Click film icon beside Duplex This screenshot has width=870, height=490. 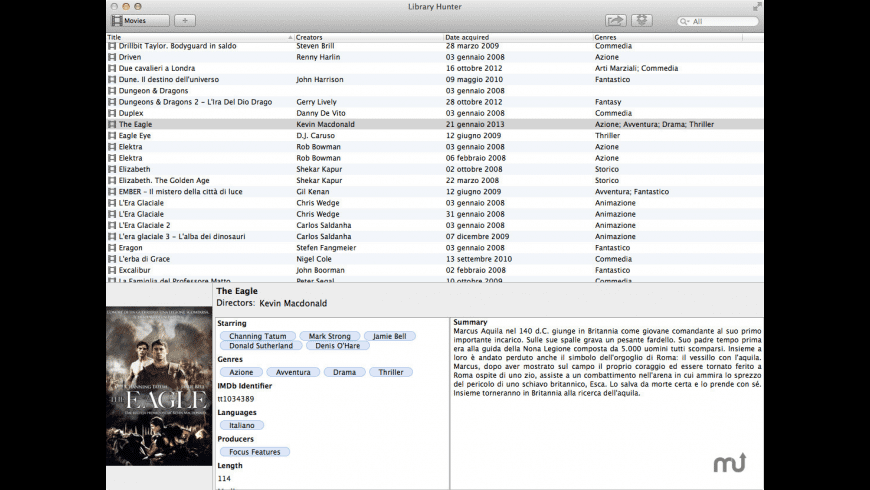coord(112,113)
